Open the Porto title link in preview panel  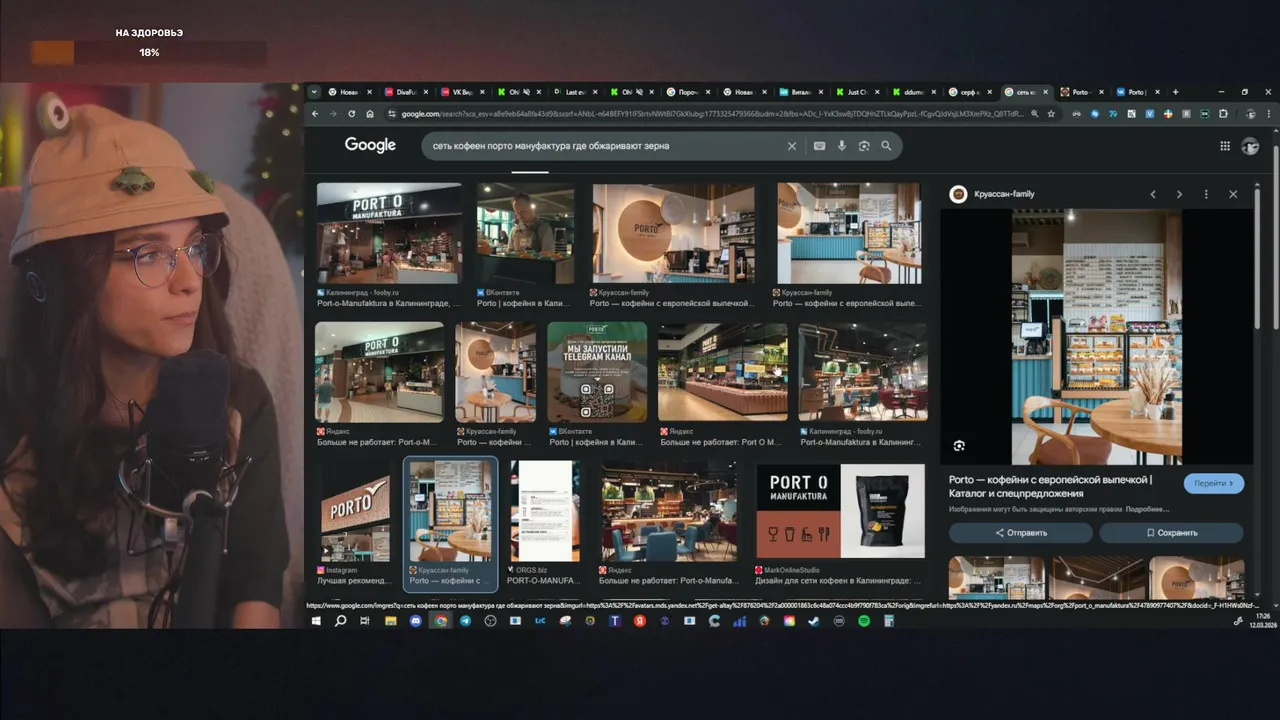pyautogui.click(x=1050, y=486)
